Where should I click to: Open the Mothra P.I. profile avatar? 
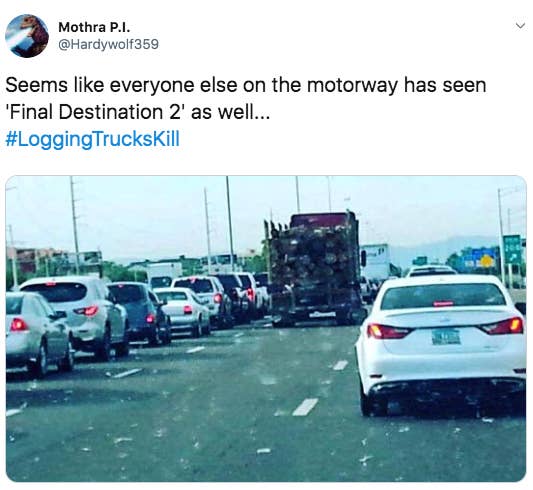point(27,36)
